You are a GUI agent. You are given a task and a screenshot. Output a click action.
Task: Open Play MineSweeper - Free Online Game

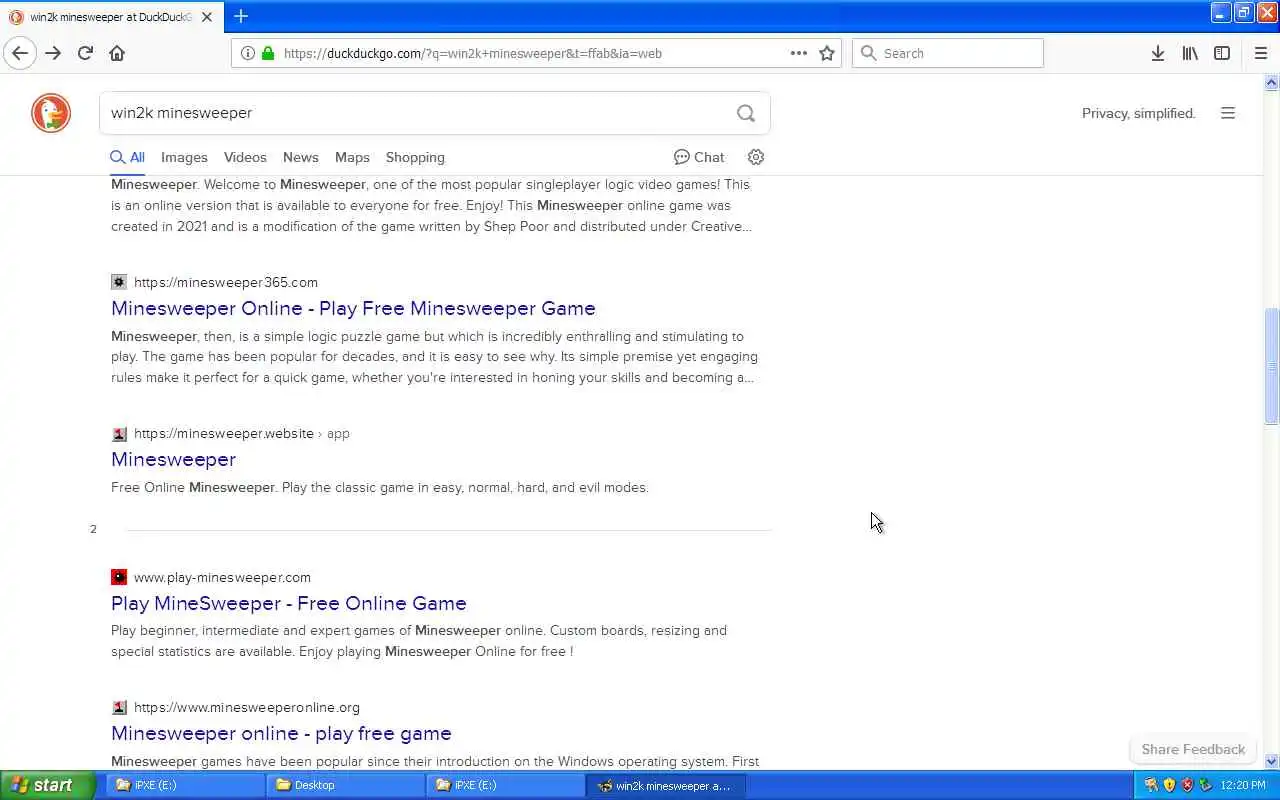289,603
